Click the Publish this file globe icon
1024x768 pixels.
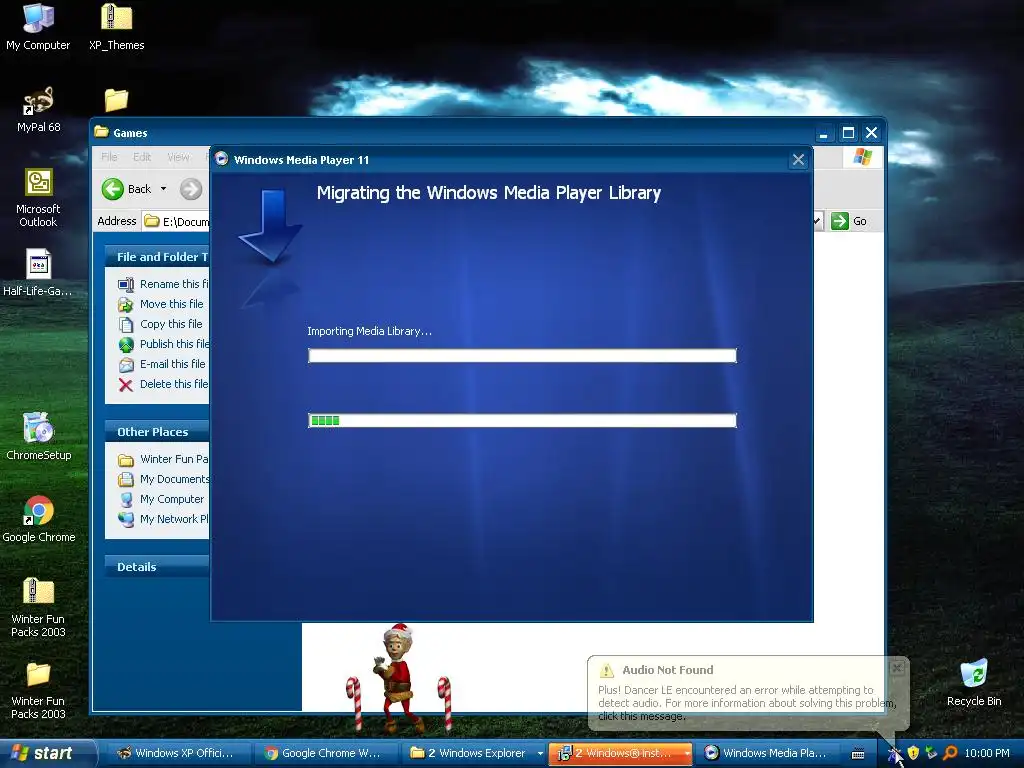(x=125, y=344)
